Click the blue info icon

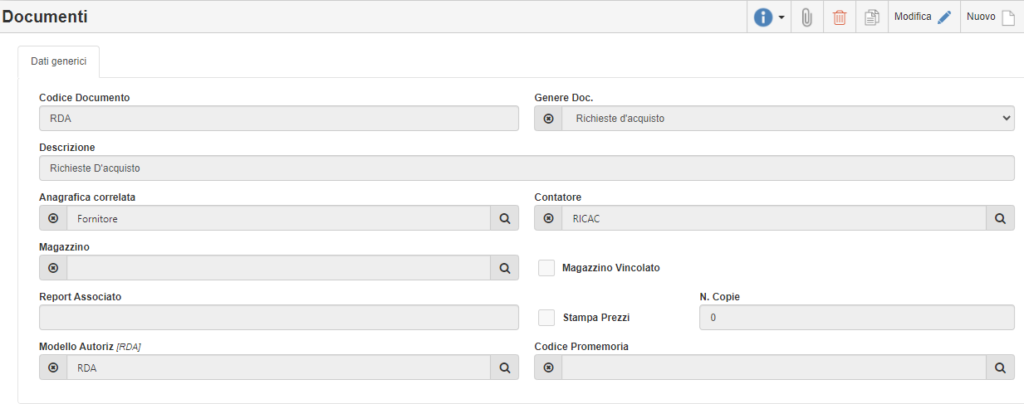pyautogui.click(x=763, y=18)
